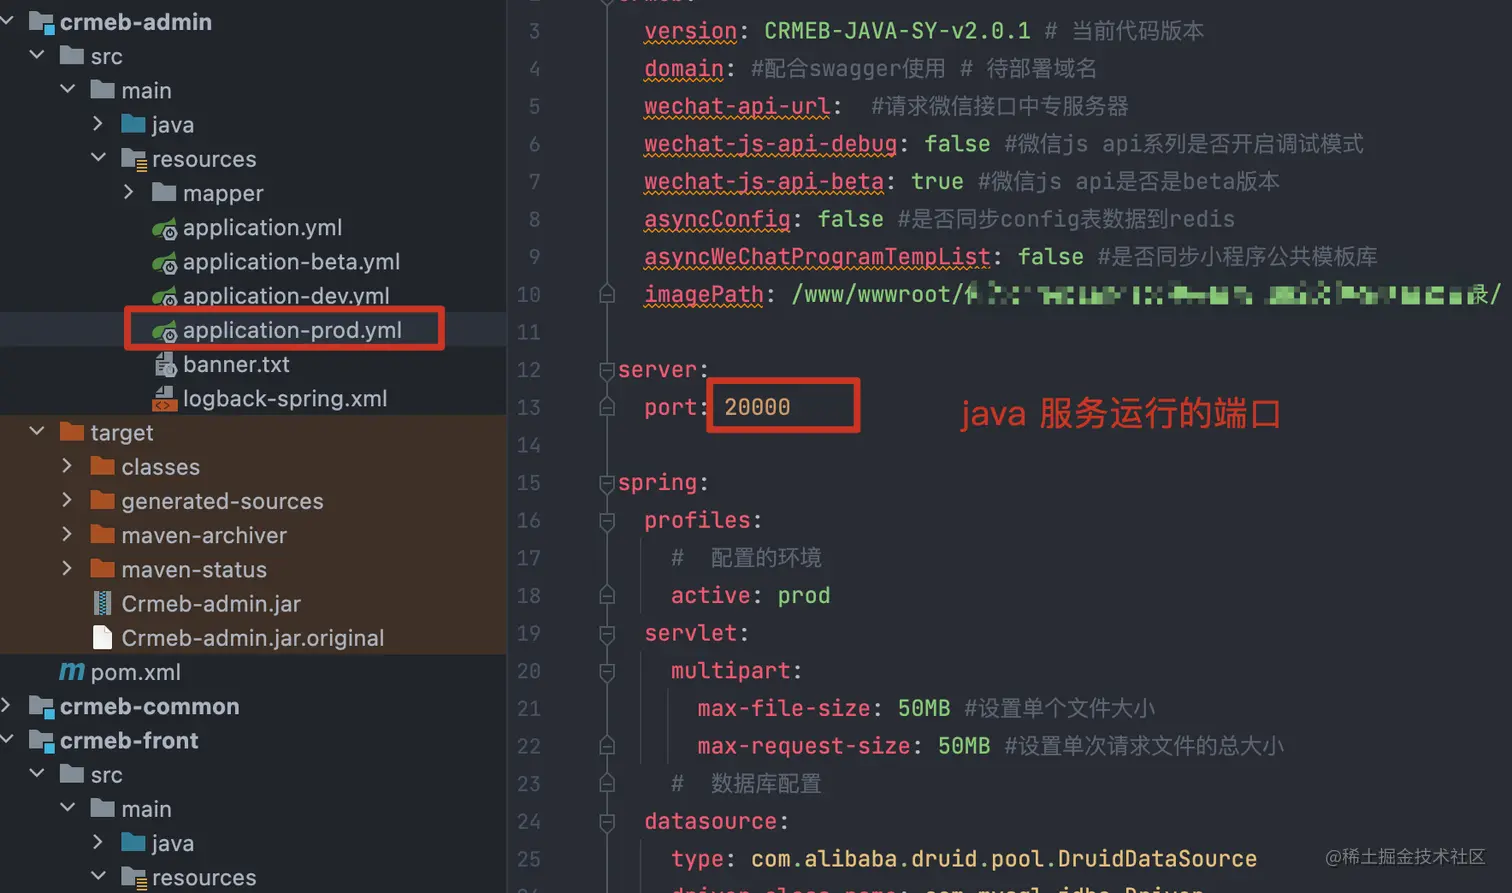Collapse the crmeb-front module chevron
The width and height of the screenshot is (1512, 893).
8,739
